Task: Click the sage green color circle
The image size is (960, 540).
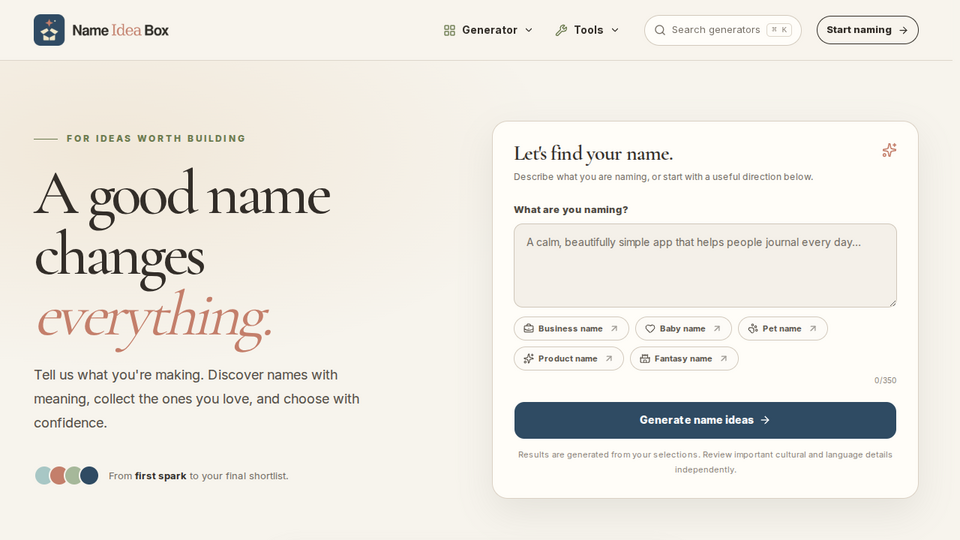Action: coord(73,476)
